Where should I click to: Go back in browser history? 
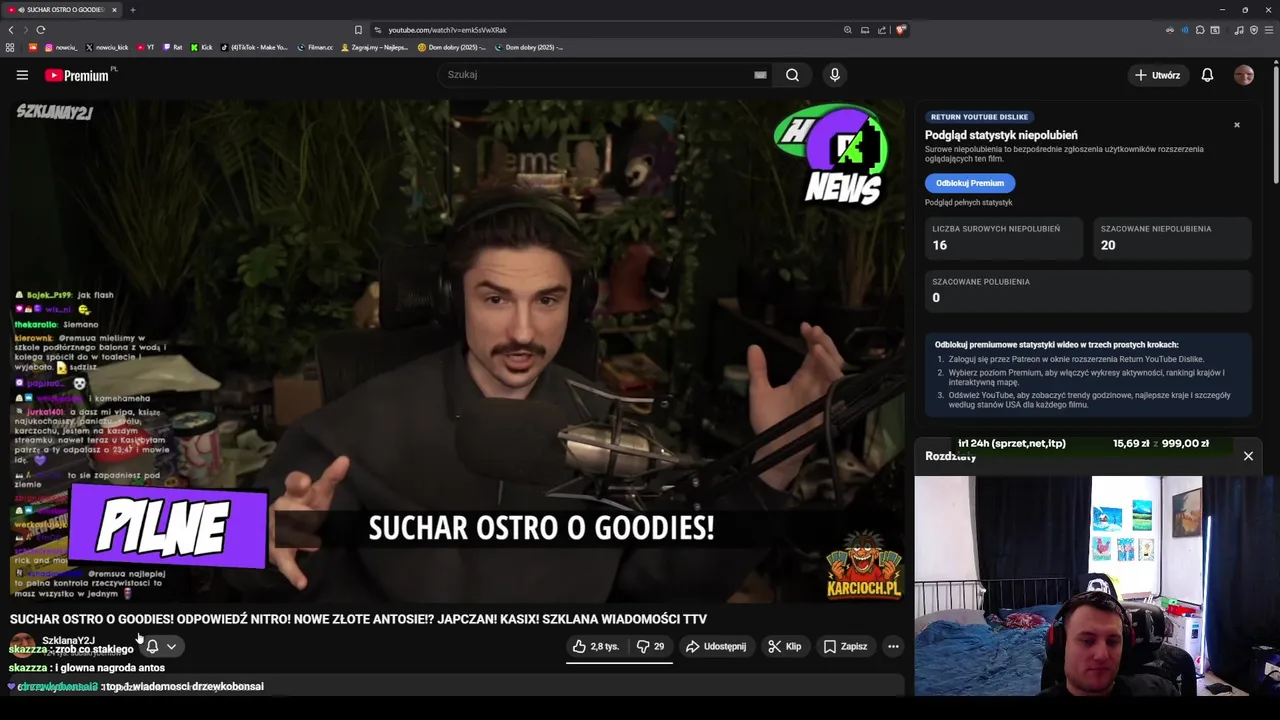(11, 30)
